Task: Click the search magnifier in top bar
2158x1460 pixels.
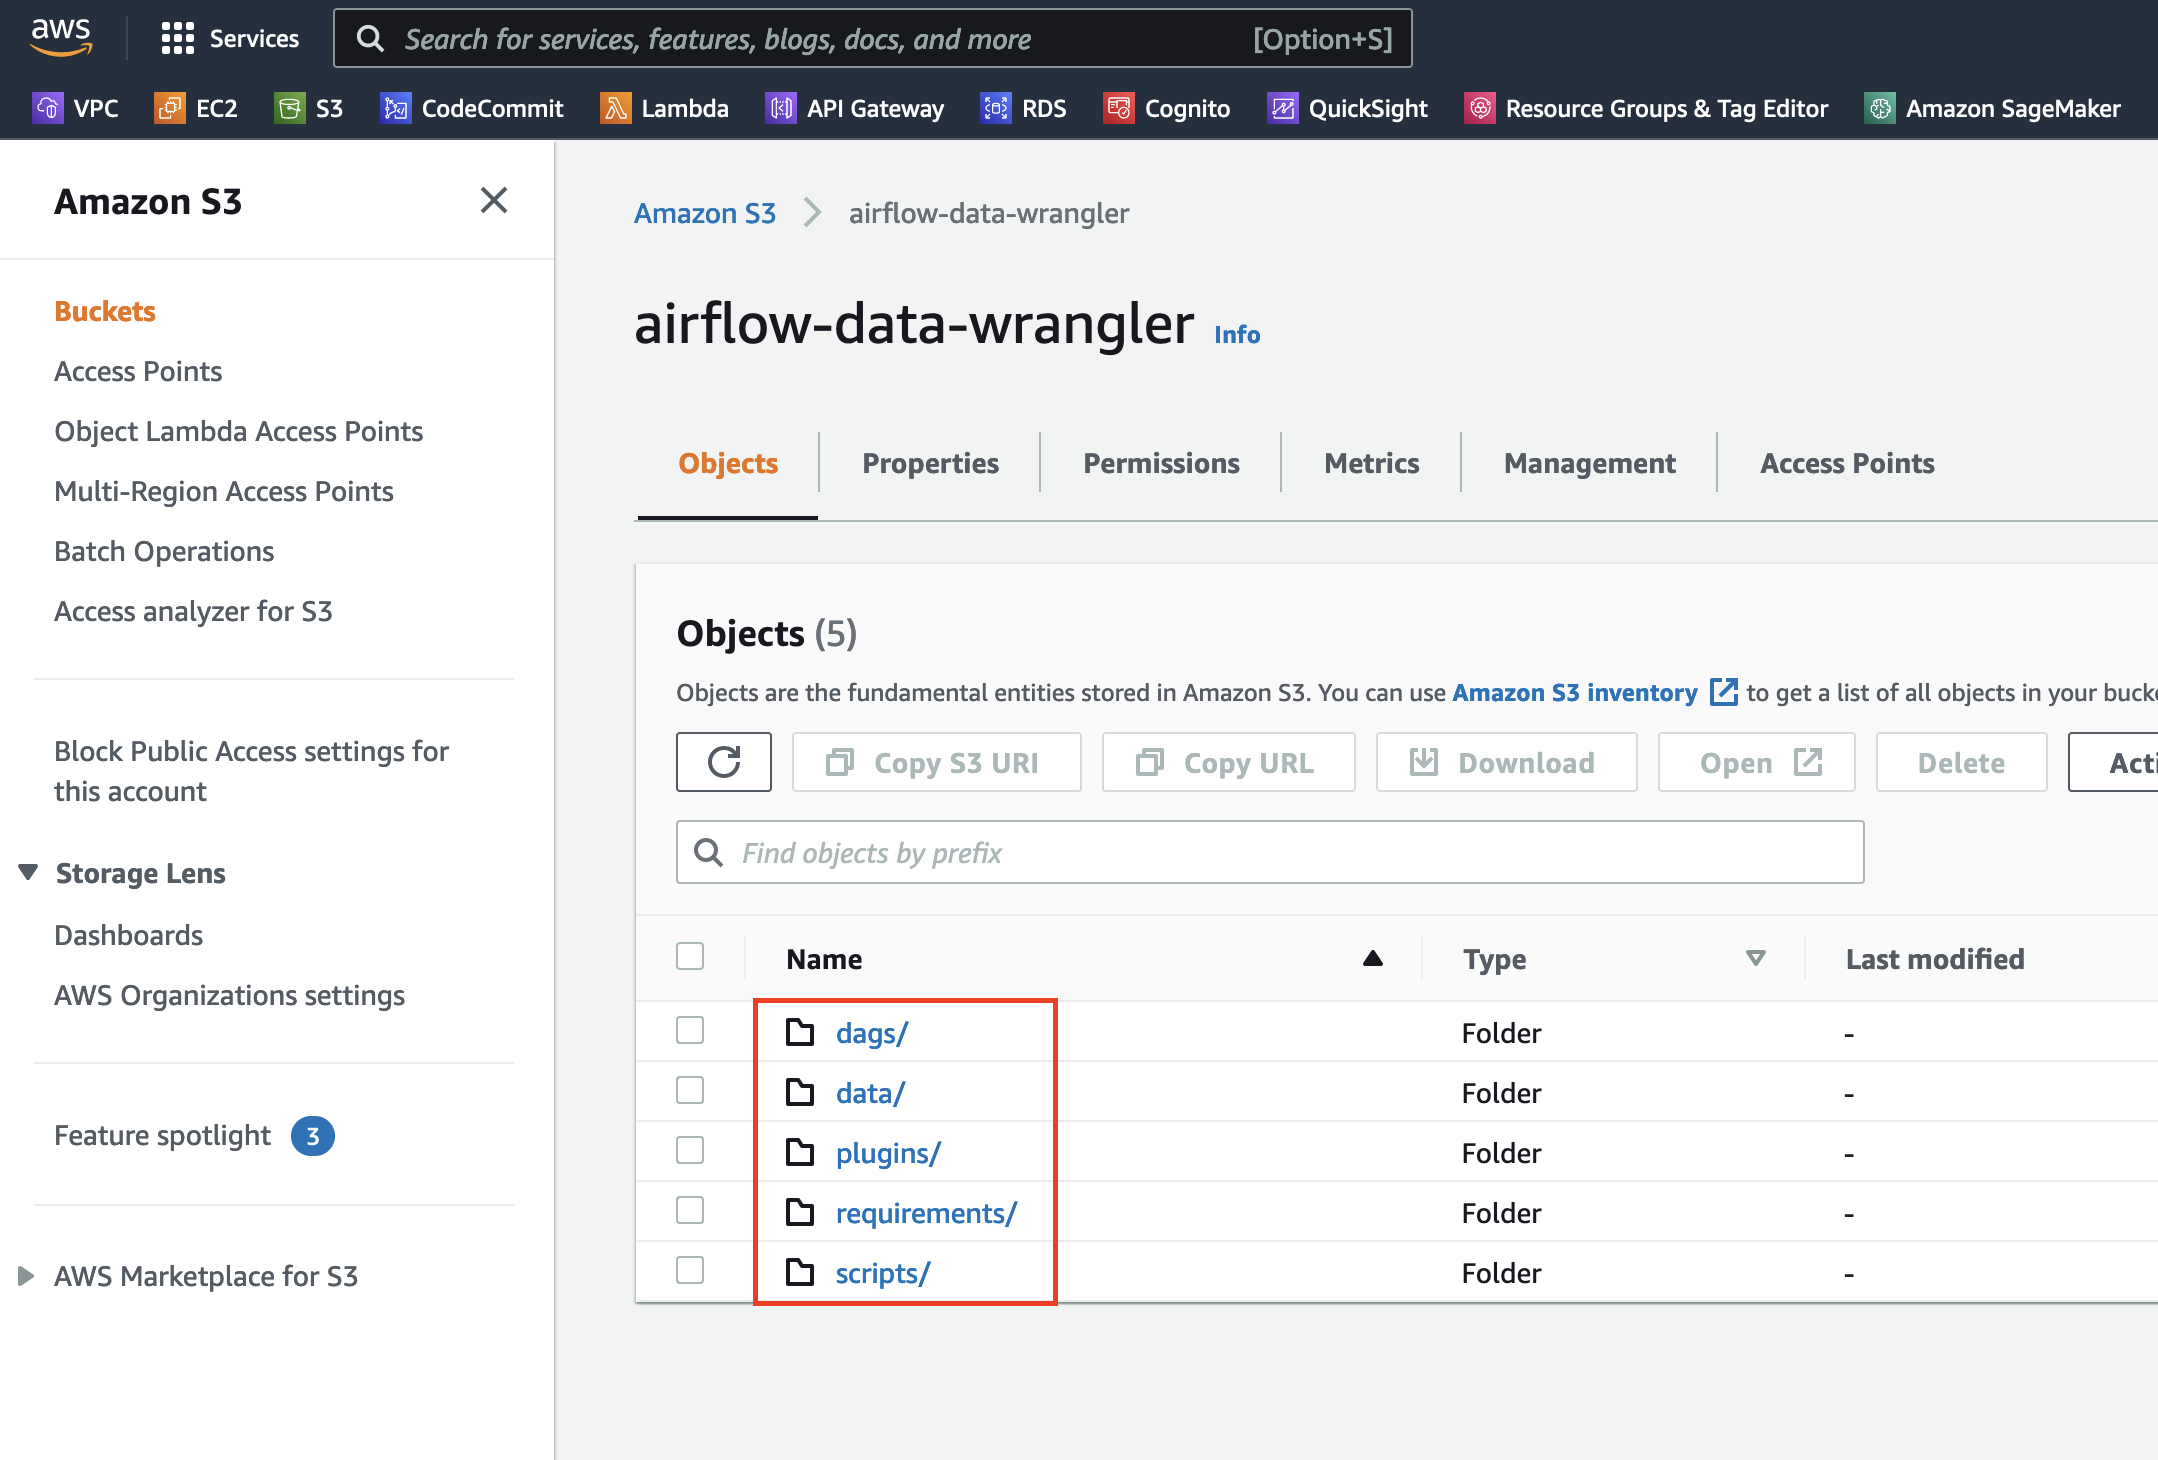Action: (370, 38)
